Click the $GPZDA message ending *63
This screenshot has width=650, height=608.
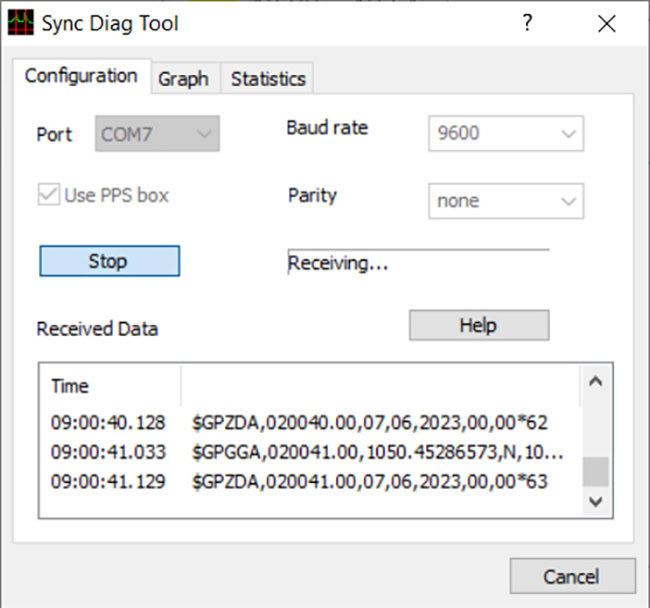[x=370, y=482]
